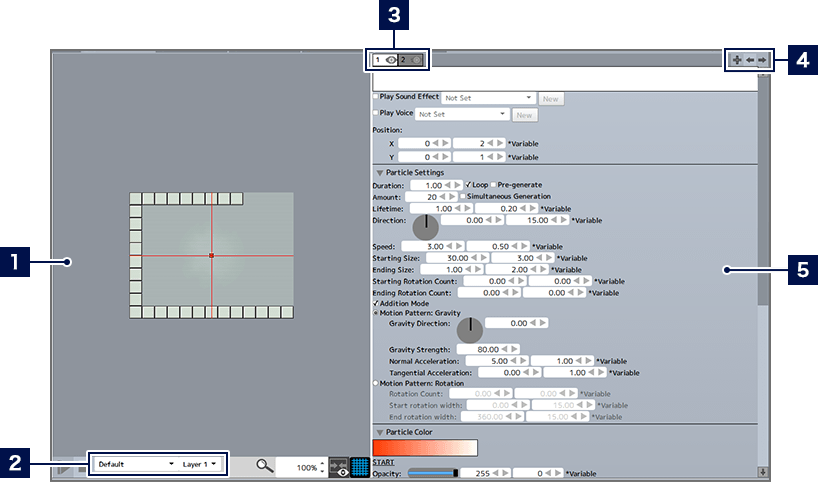The width and height of the screenshot is (818, 482).
Task: Click the Direction angle dial
Action: pos(426,226)
